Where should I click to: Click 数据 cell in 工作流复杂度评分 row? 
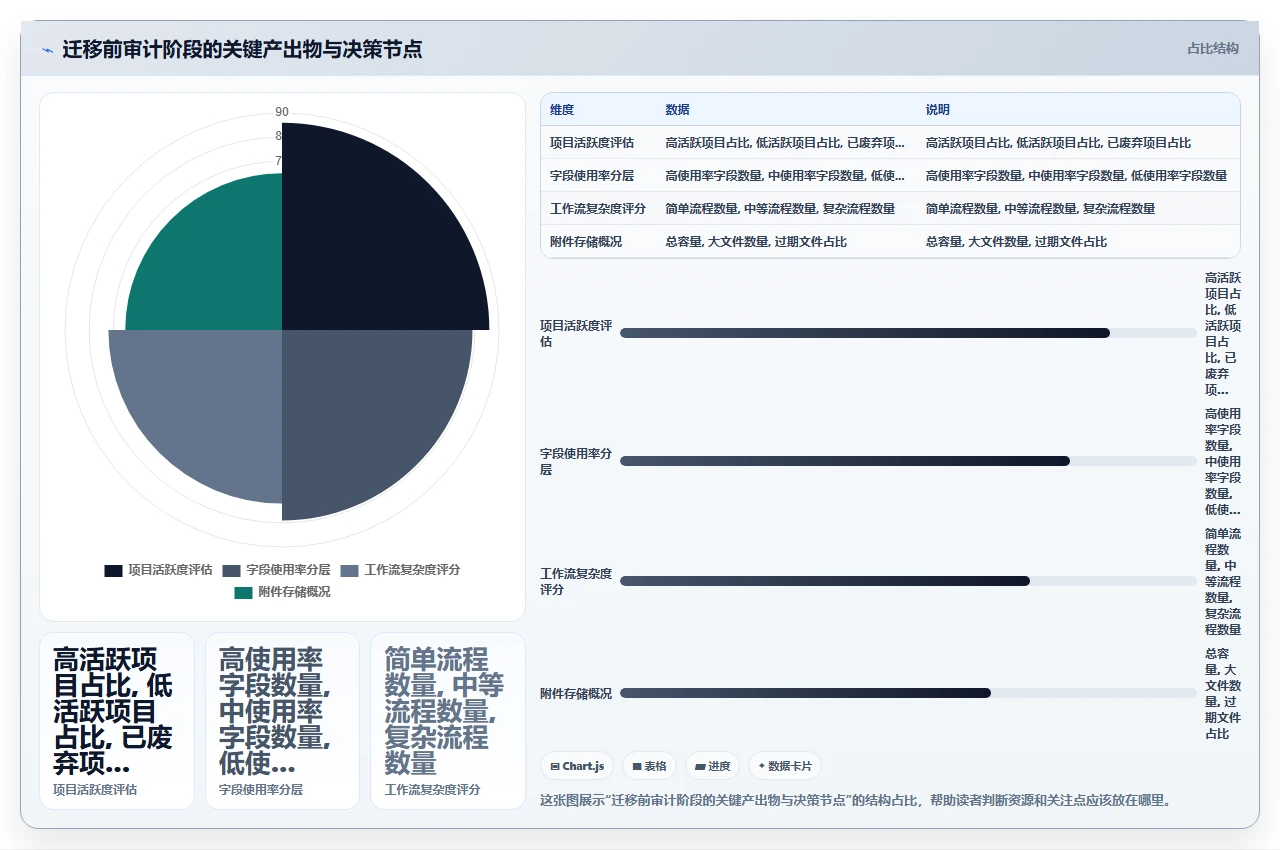[x=785, y=209]
